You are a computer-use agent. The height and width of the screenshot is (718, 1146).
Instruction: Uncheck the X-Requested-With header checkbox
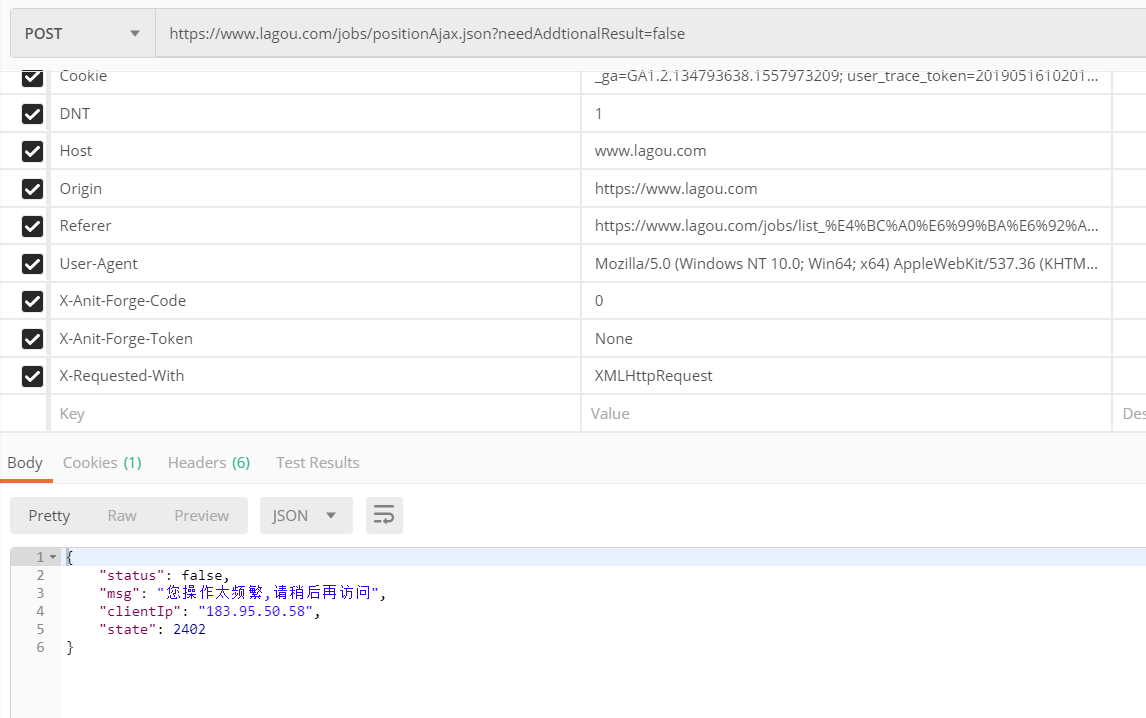tap(32, 376)
